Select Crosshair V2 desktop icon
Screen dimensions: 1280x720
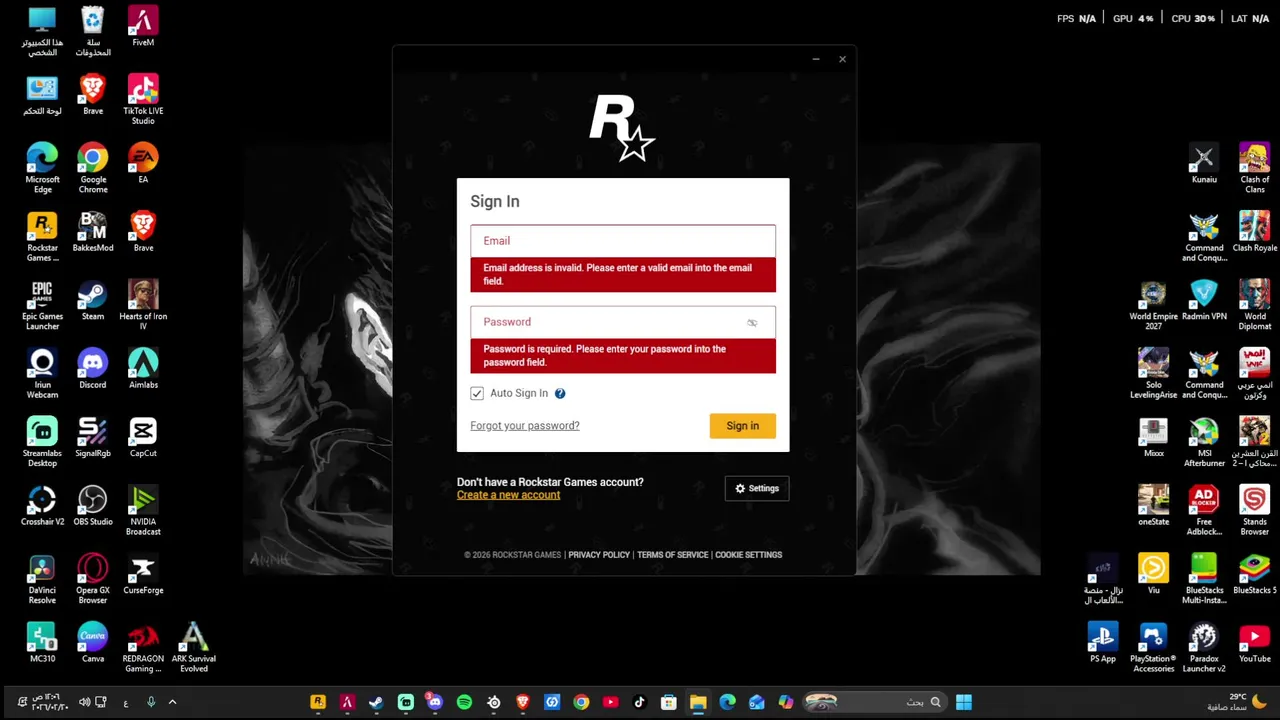click(42, 505)
